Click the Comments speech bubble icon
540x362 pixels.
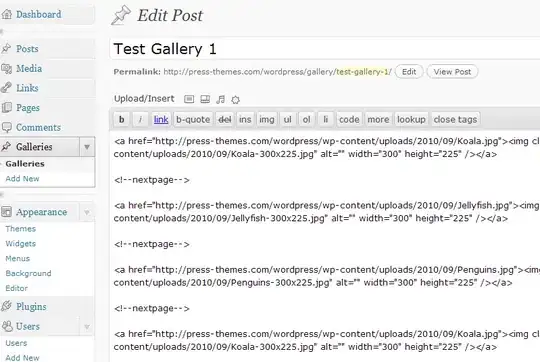(x=6, y=127)
